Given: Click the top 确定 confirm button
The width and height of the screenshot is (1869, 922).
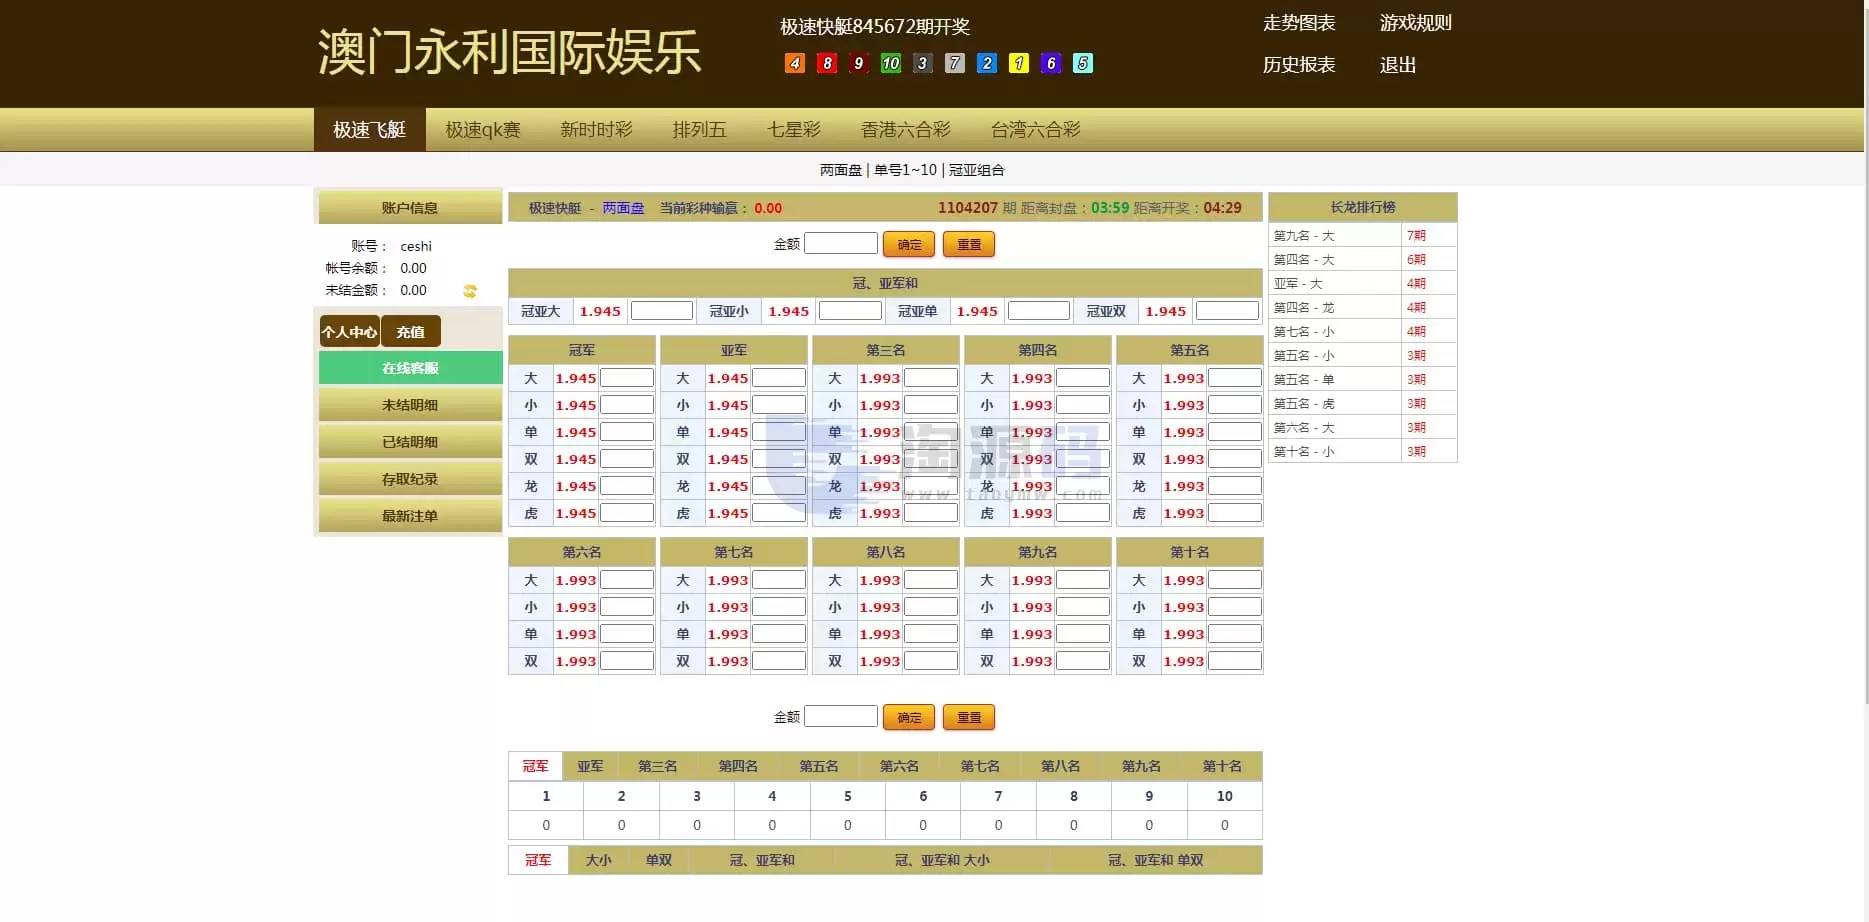Looking at the screenshot, I should click(x=909, y=244).
